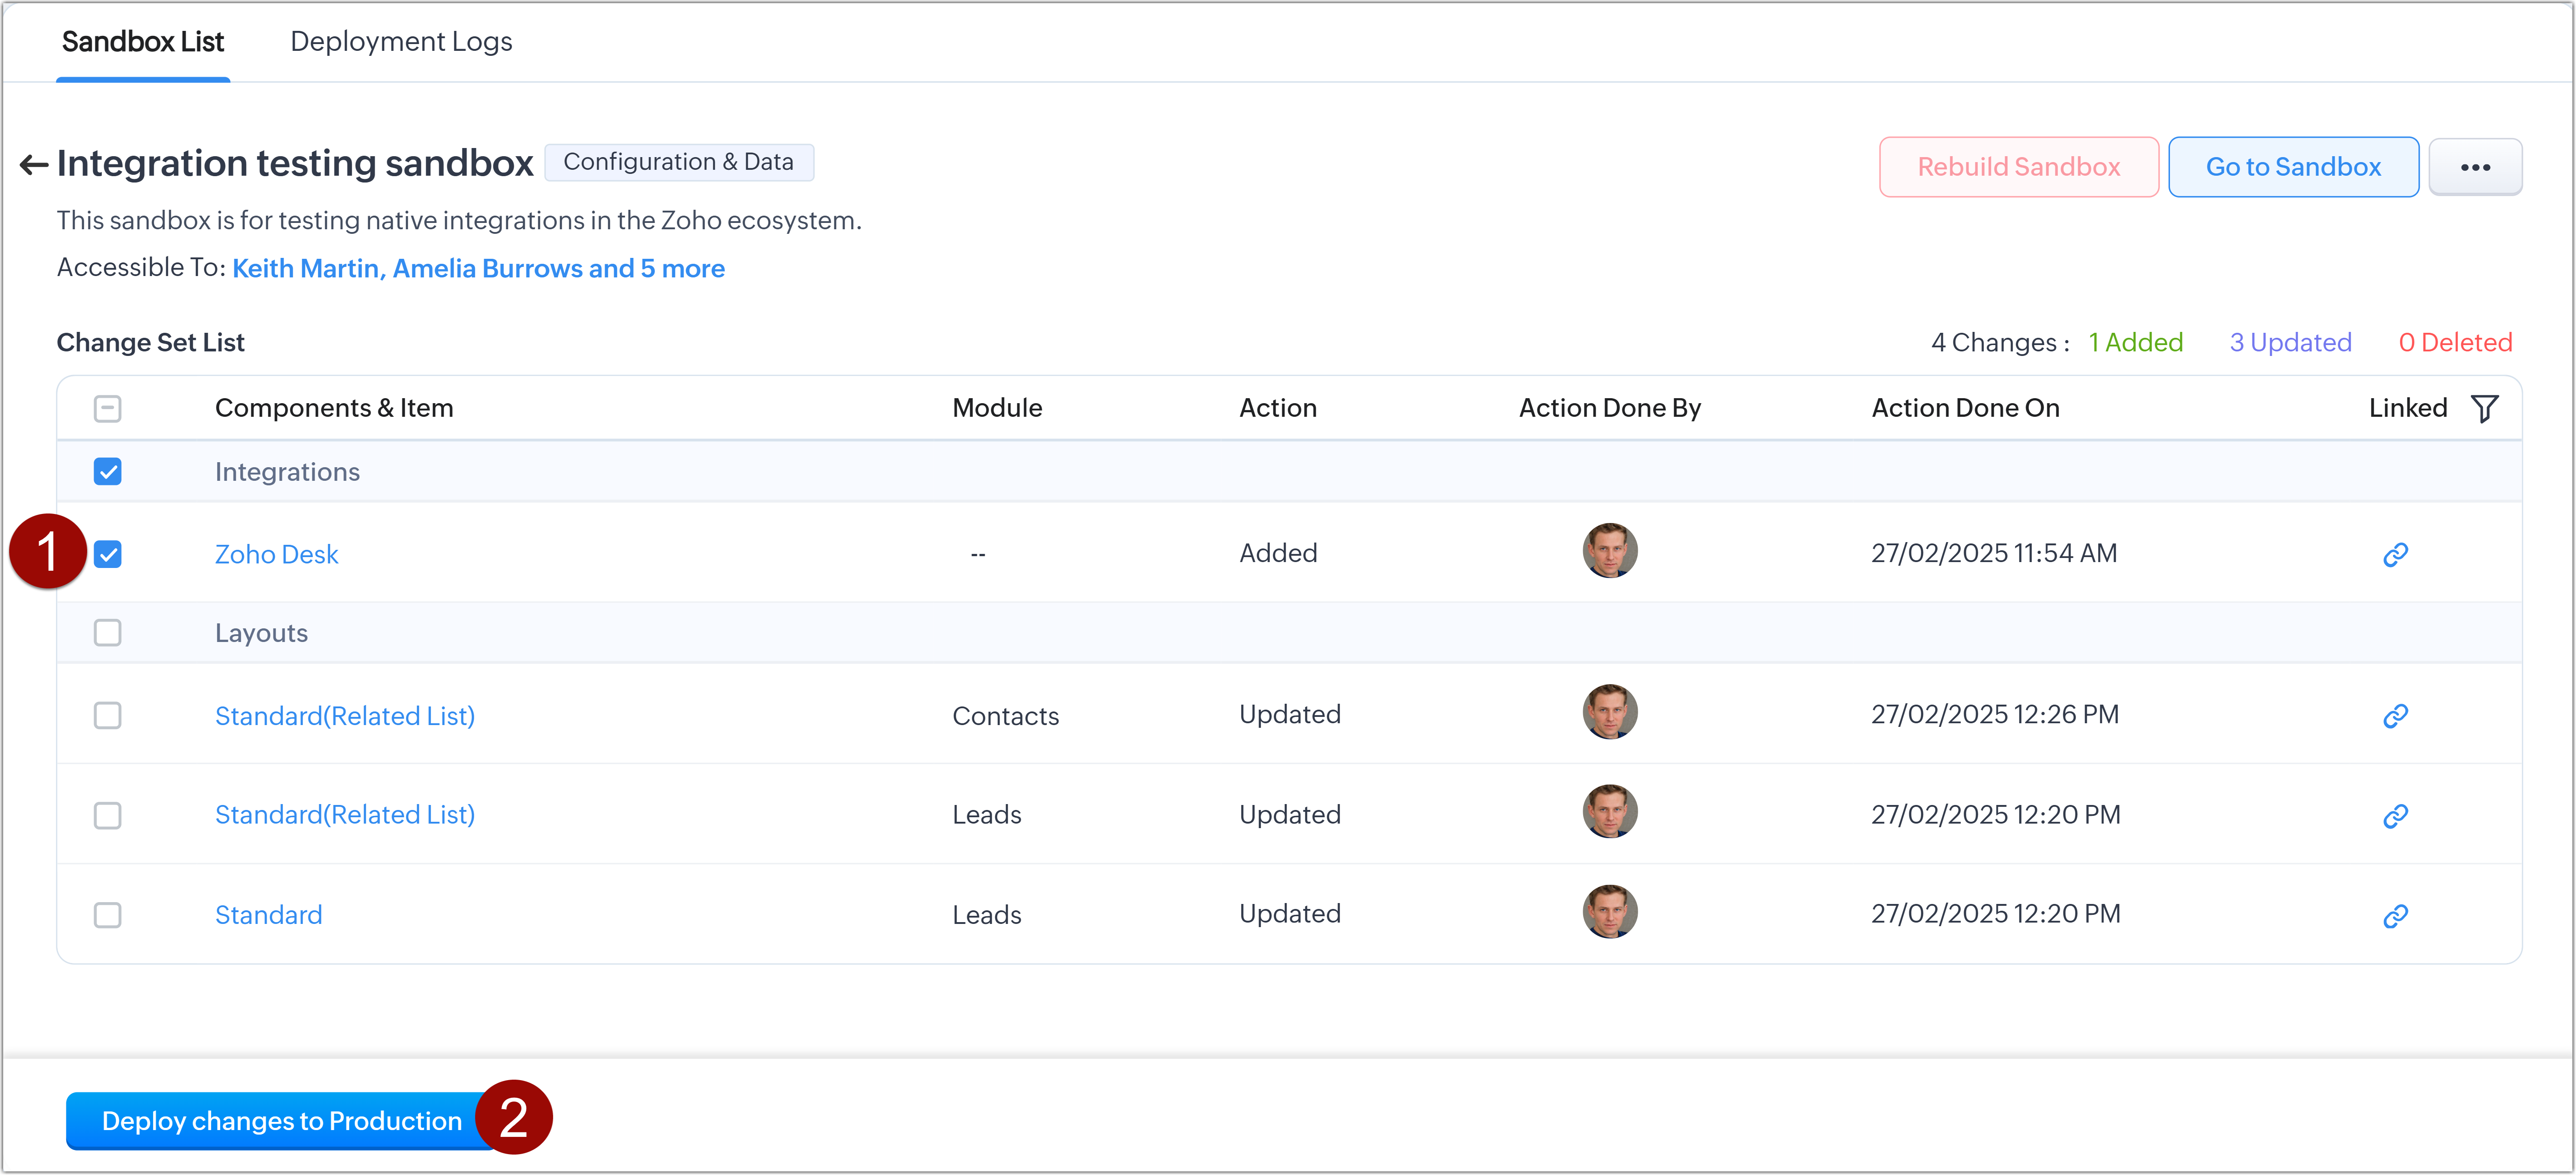The image size is (2576, 1175).
Task: Click Deploy changes to Production button
Action: pyautogui.click(x=281, y=1121)
